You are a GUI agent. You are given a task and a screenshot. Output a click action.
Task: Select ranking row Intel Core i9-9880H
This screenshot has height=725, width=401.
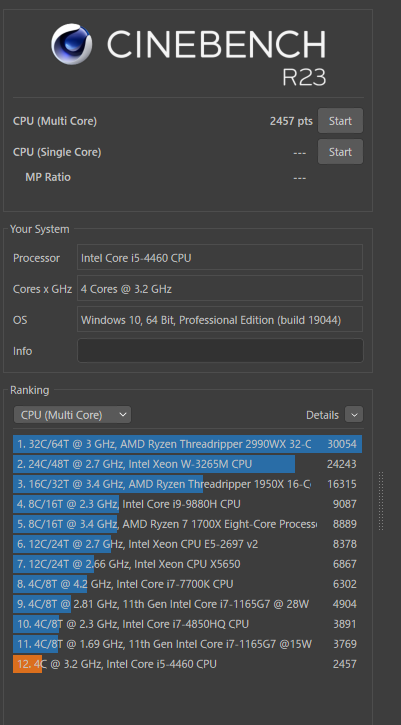(x=187, y=504)
